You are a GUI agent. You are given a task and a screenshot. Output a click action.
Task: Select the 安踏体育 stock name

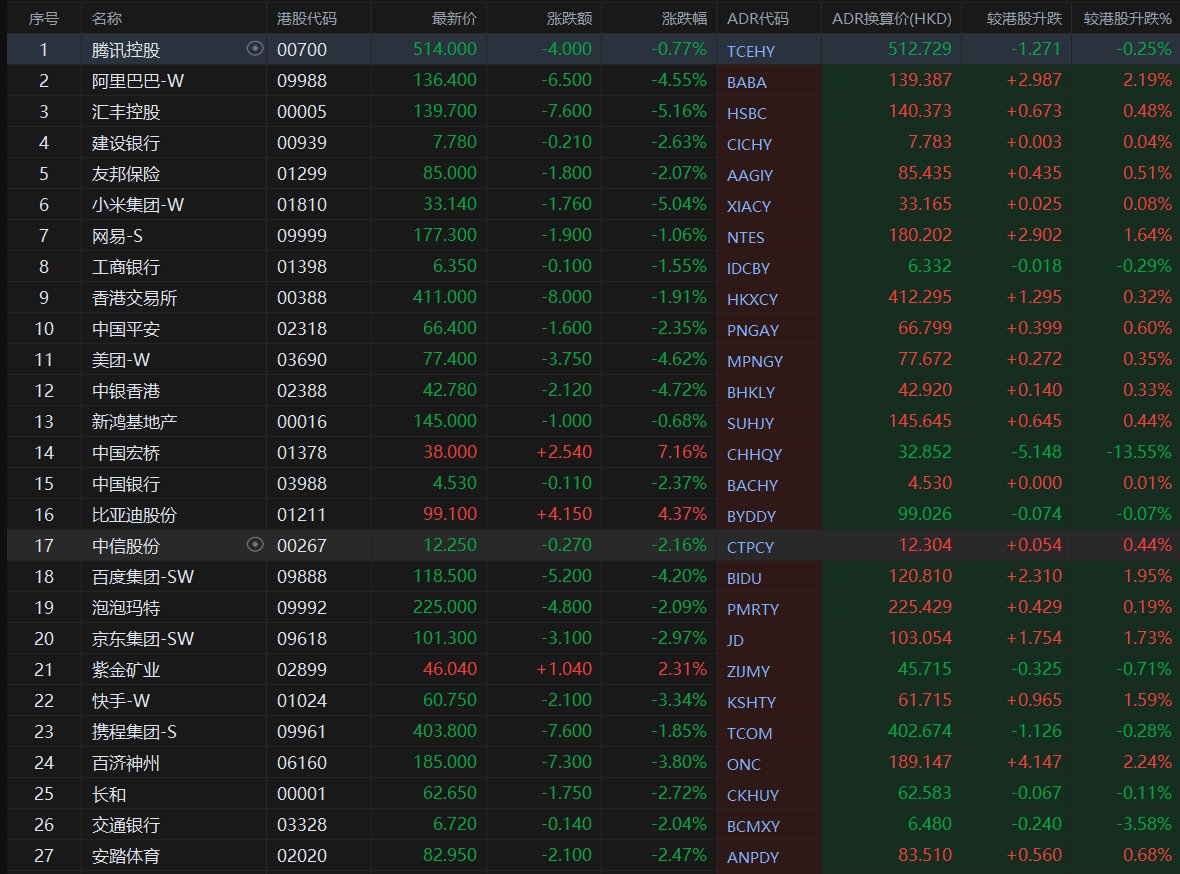click(x=126, y=856)
